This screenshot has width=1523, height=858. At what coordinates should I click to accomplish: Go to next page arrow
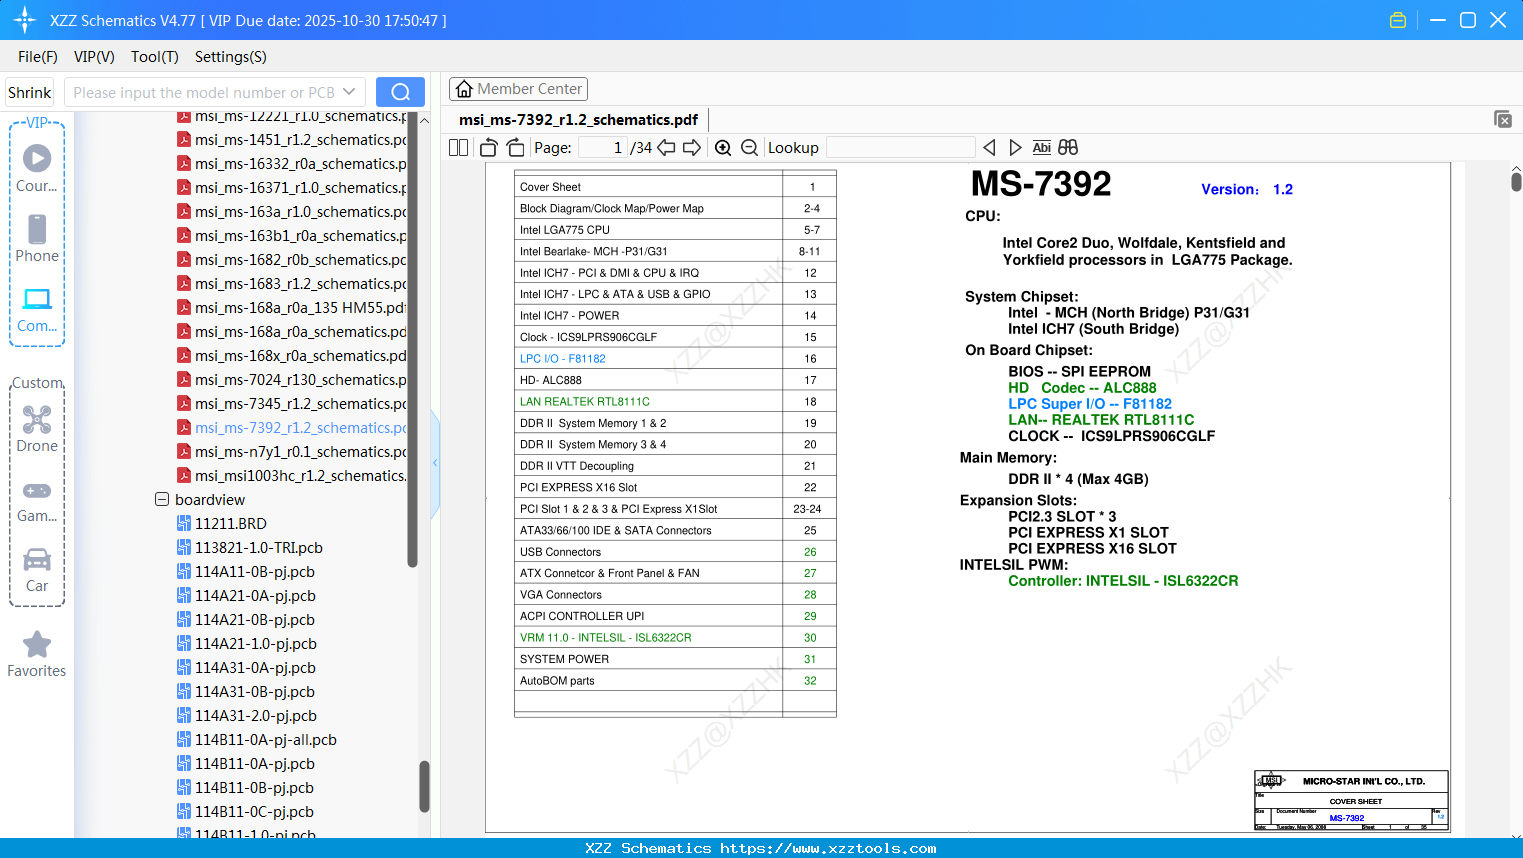tap(692, 148)
